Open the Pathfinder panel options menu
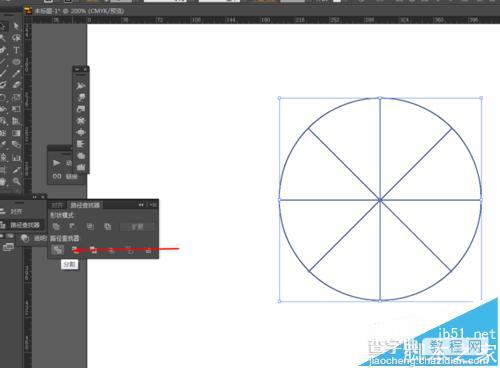Image resolution: width=500 pixels, height=368 pixels. pos(153,205)
